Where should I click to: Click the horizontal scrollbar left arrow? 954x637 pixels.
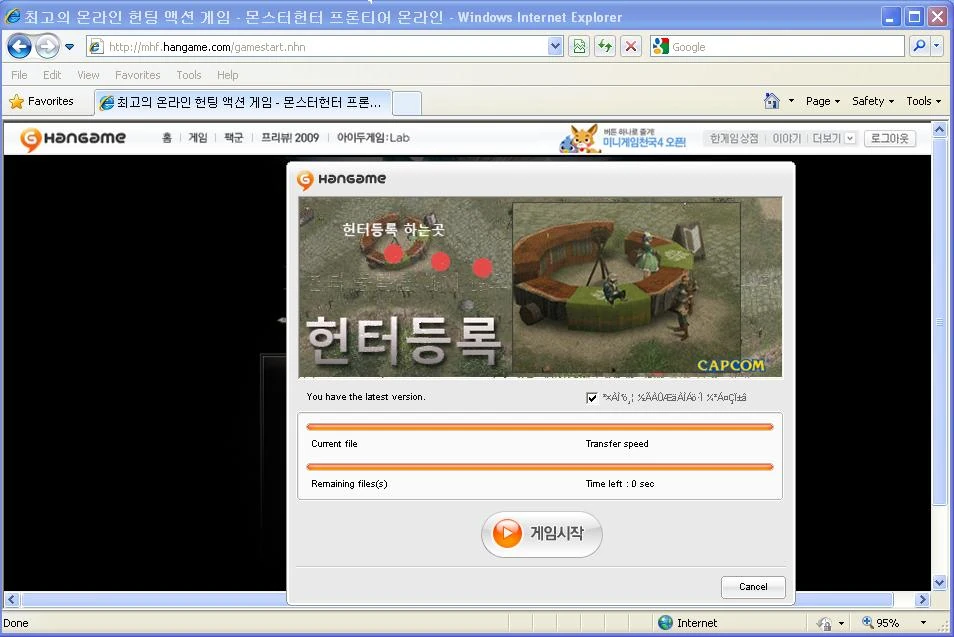[12, 599]
